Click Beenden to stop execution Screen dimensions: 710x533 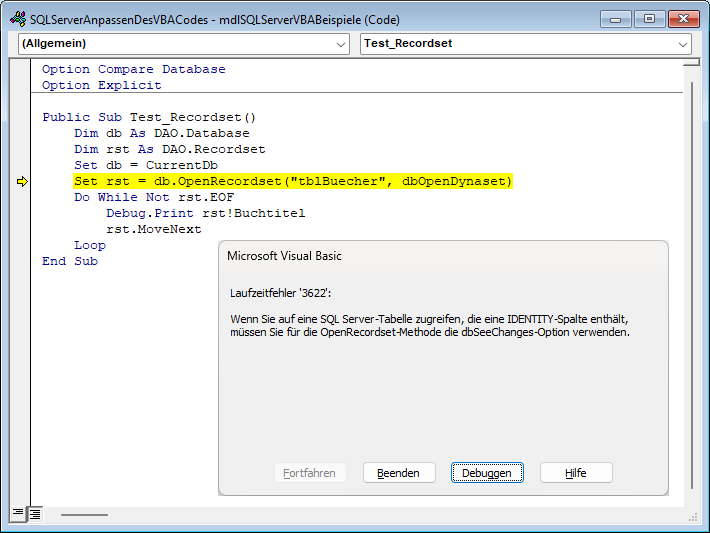coord(398,473)
